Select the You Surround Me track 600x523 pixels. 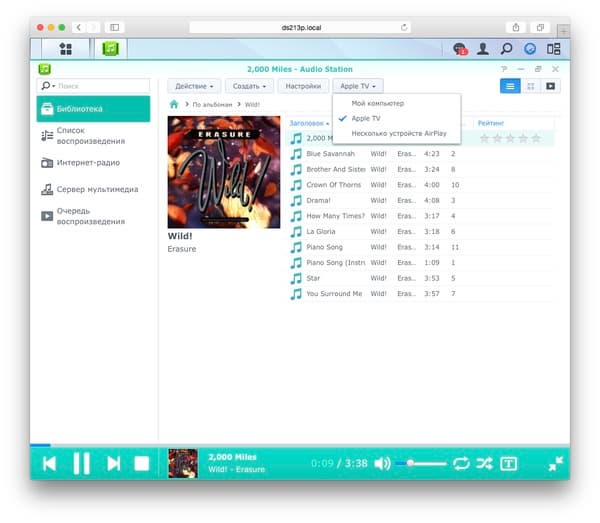coord(420,294)
